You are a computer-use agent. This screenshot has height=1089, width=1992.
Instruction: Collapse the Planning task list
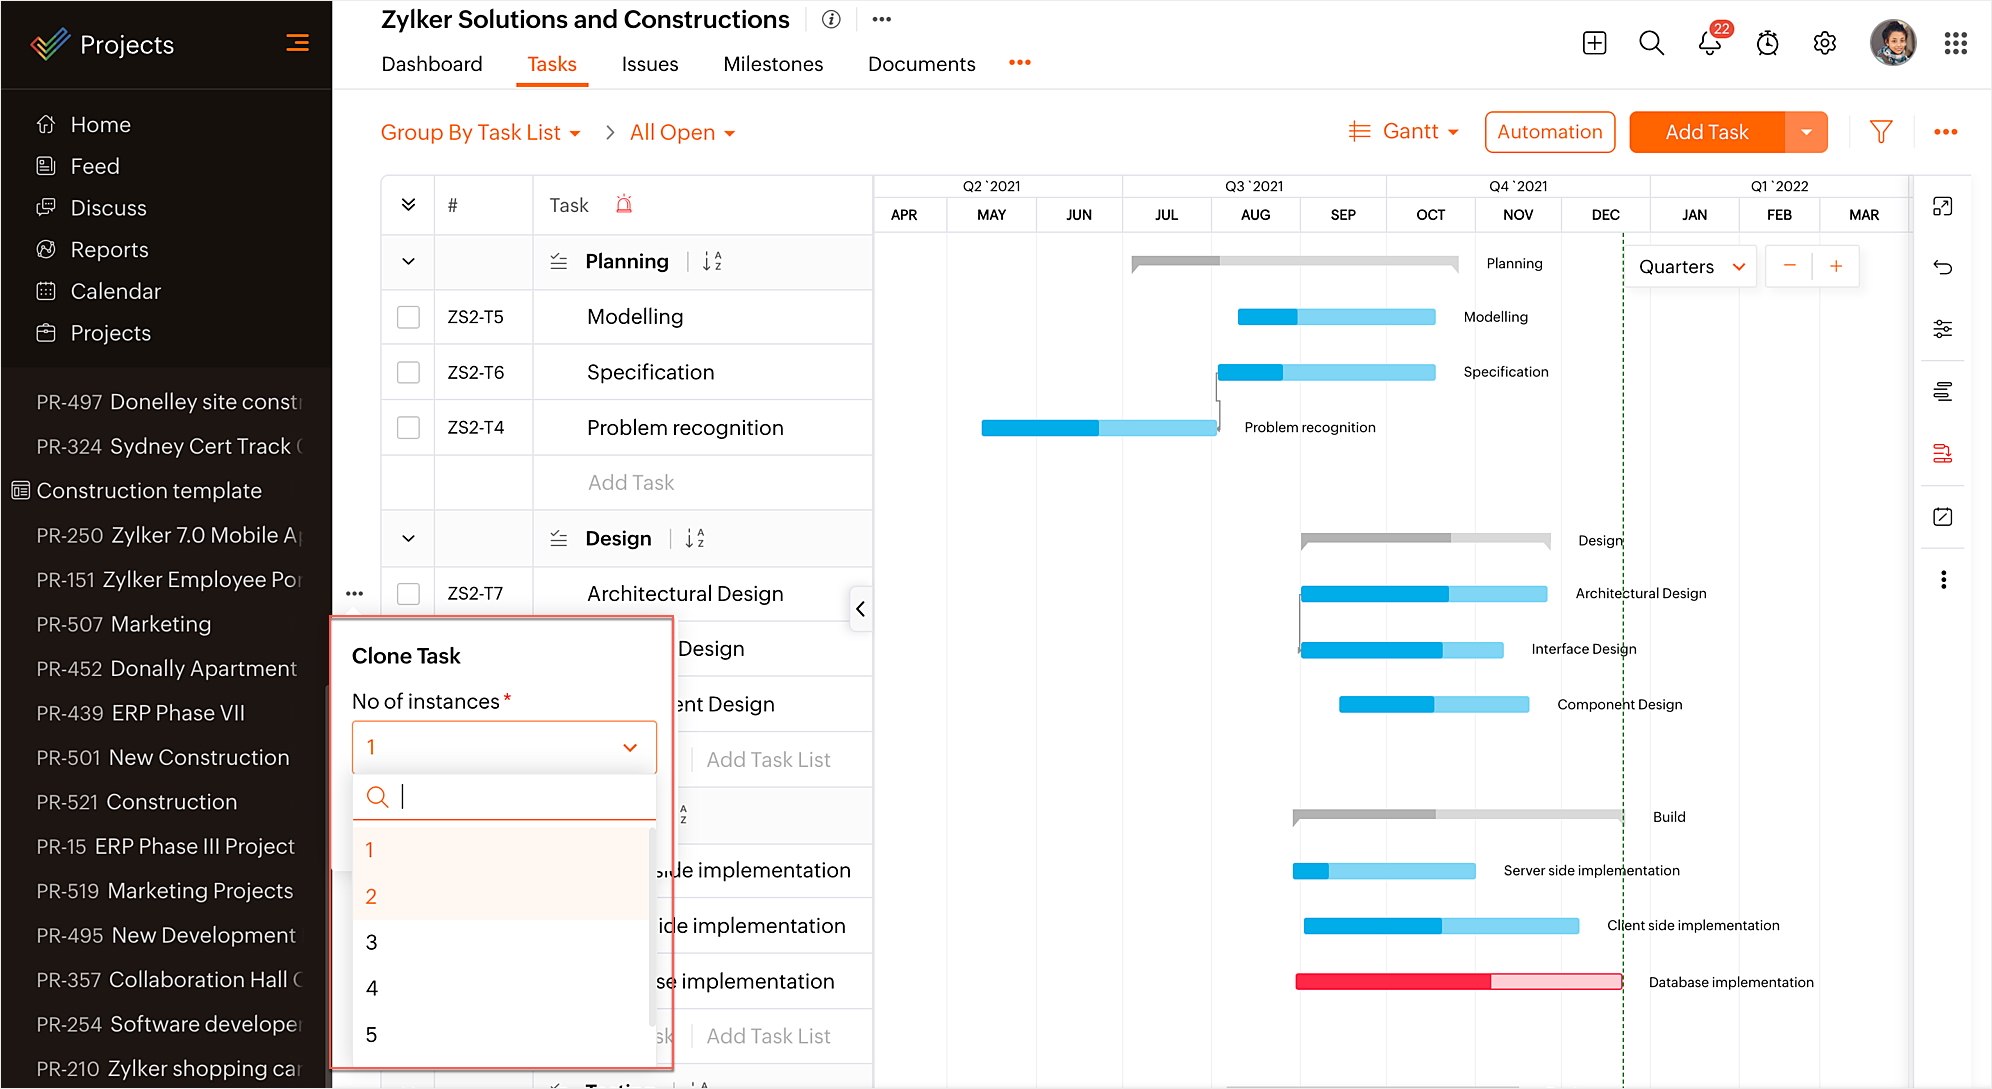408,262
